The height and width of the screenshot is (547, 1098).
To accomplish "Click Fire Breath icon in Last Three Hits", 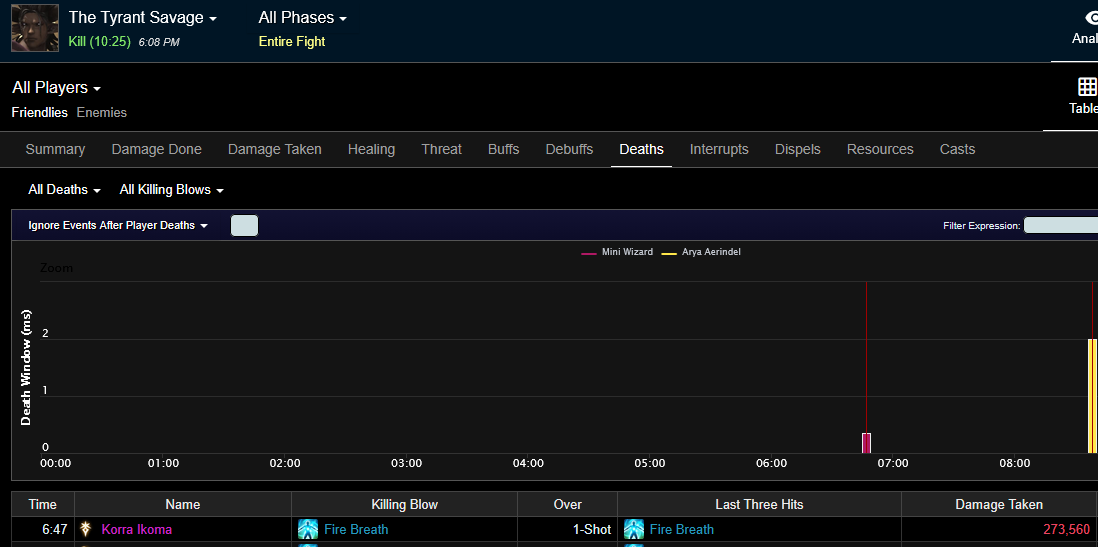I will tap(634, 529).
